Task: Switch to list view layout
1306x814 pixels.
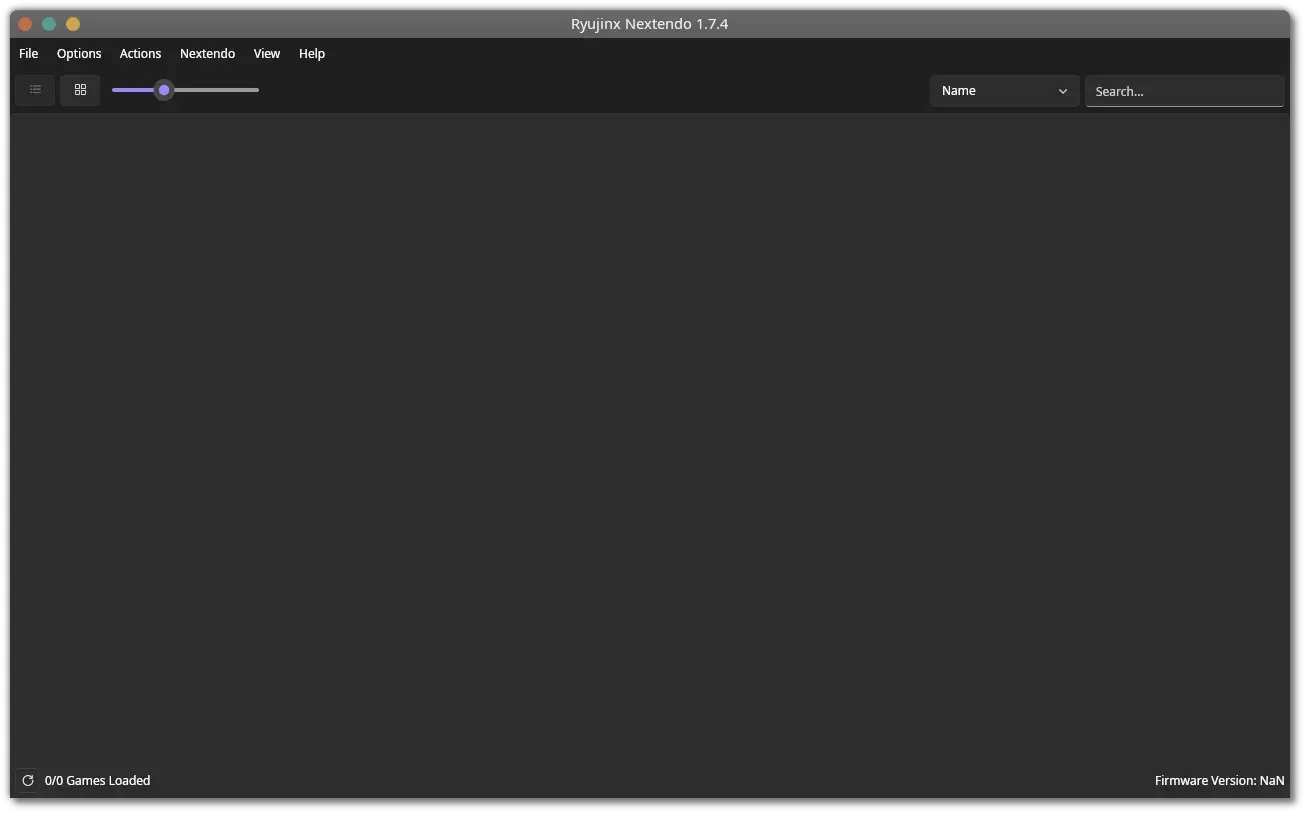Action: click(x=35, y=90)
